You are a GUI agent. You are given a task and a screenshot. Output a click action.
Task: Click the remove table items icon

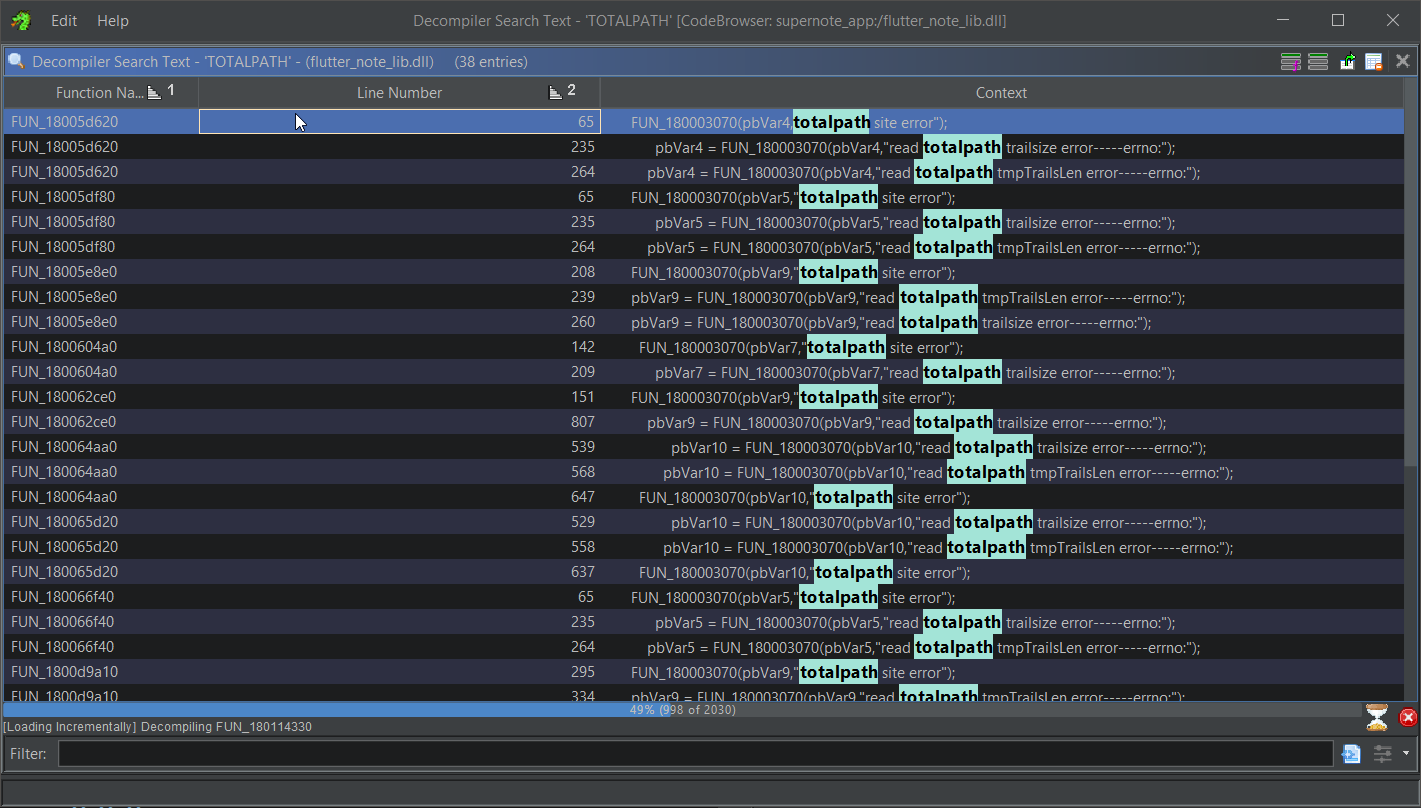[x=1374, y=62]
